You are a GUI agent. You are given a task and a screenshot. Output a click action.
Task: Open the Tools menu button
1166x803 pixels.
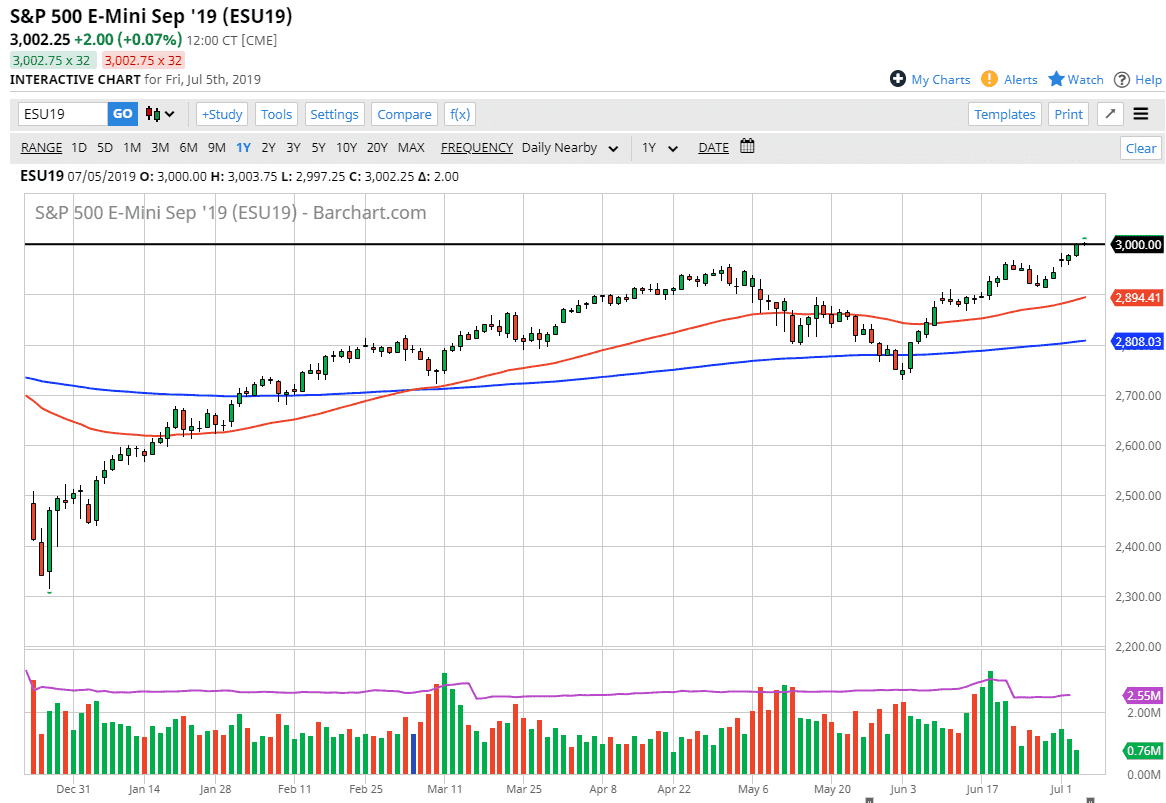(x=276, y=115)
